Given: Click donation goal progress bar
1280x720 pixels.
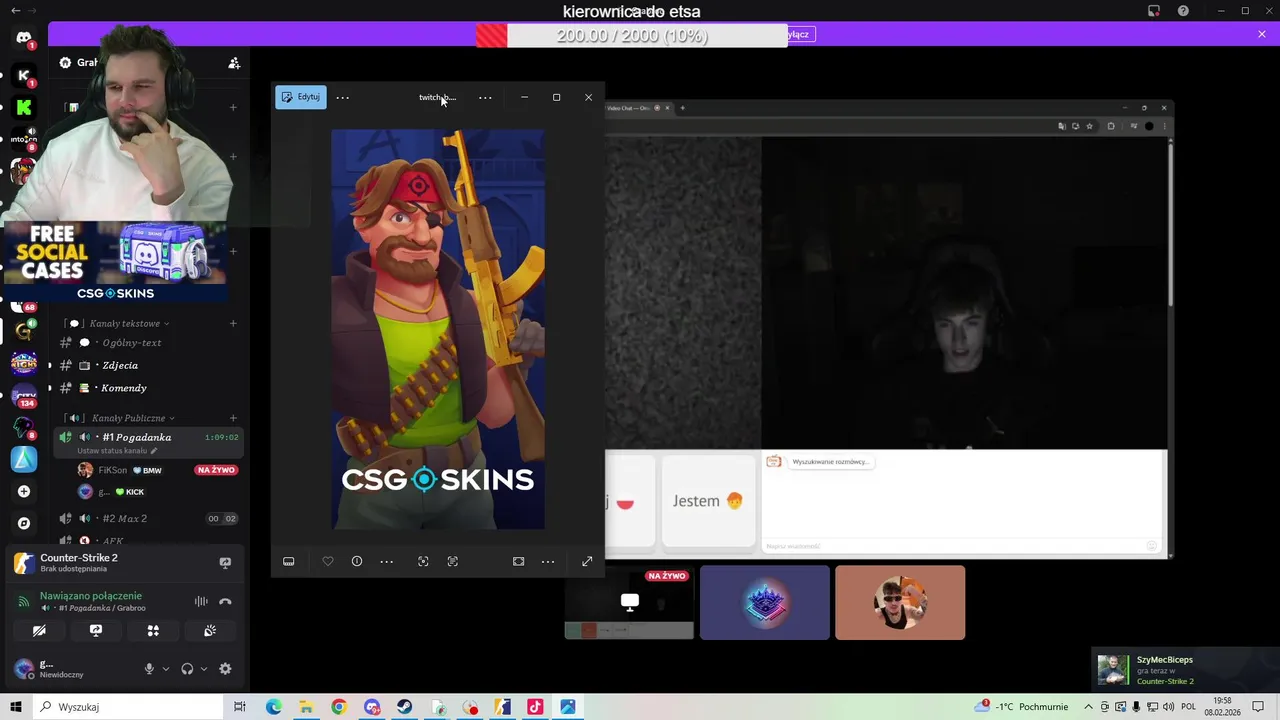Looking at the screenshot, I should click(x=632, y=36).
